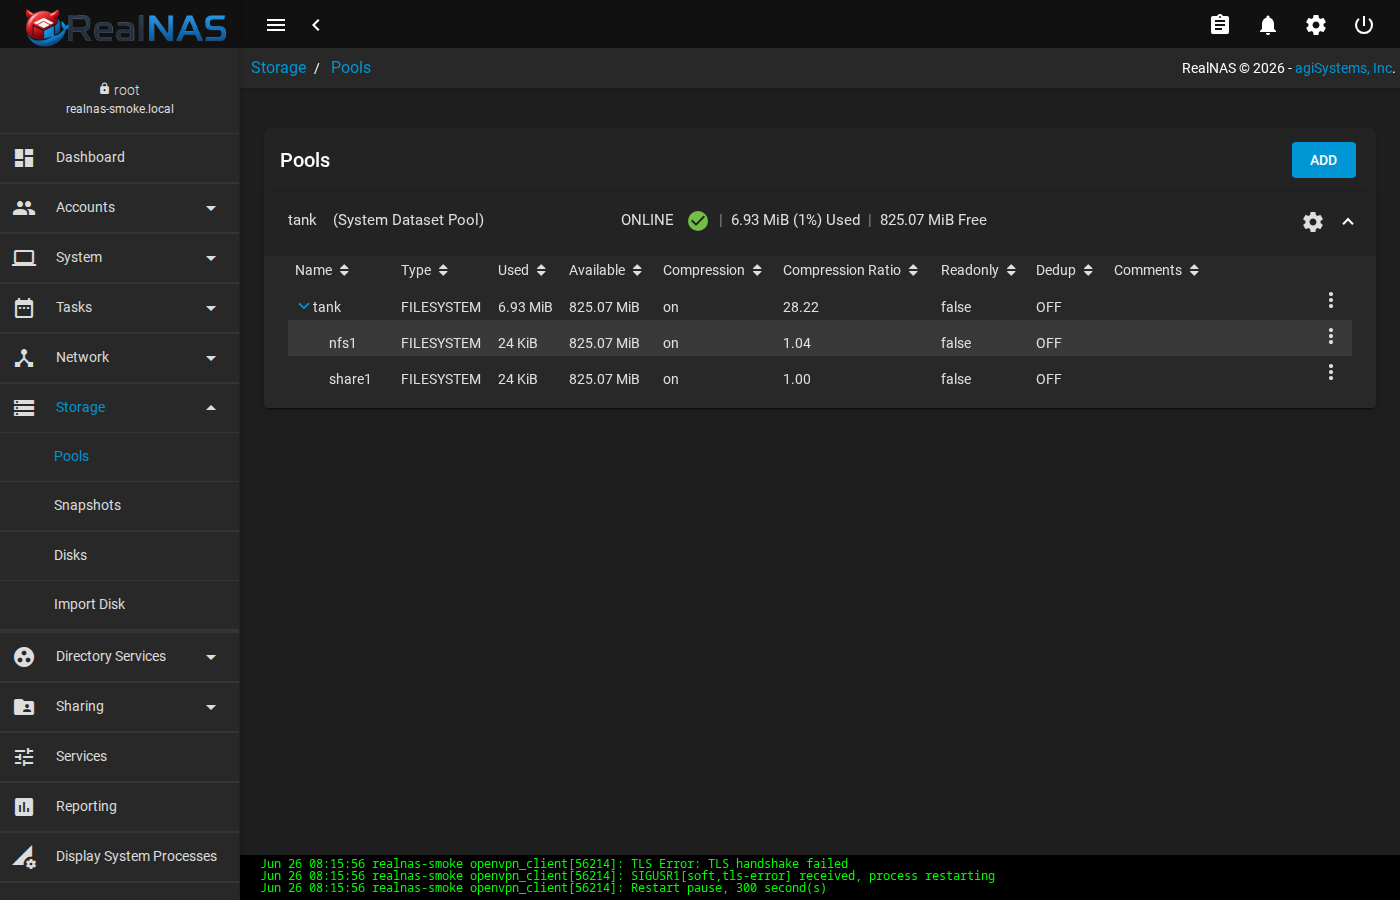Click the '825.07 MiB Free' text
The image size is (1400, 900).
(x=933, y=220)
